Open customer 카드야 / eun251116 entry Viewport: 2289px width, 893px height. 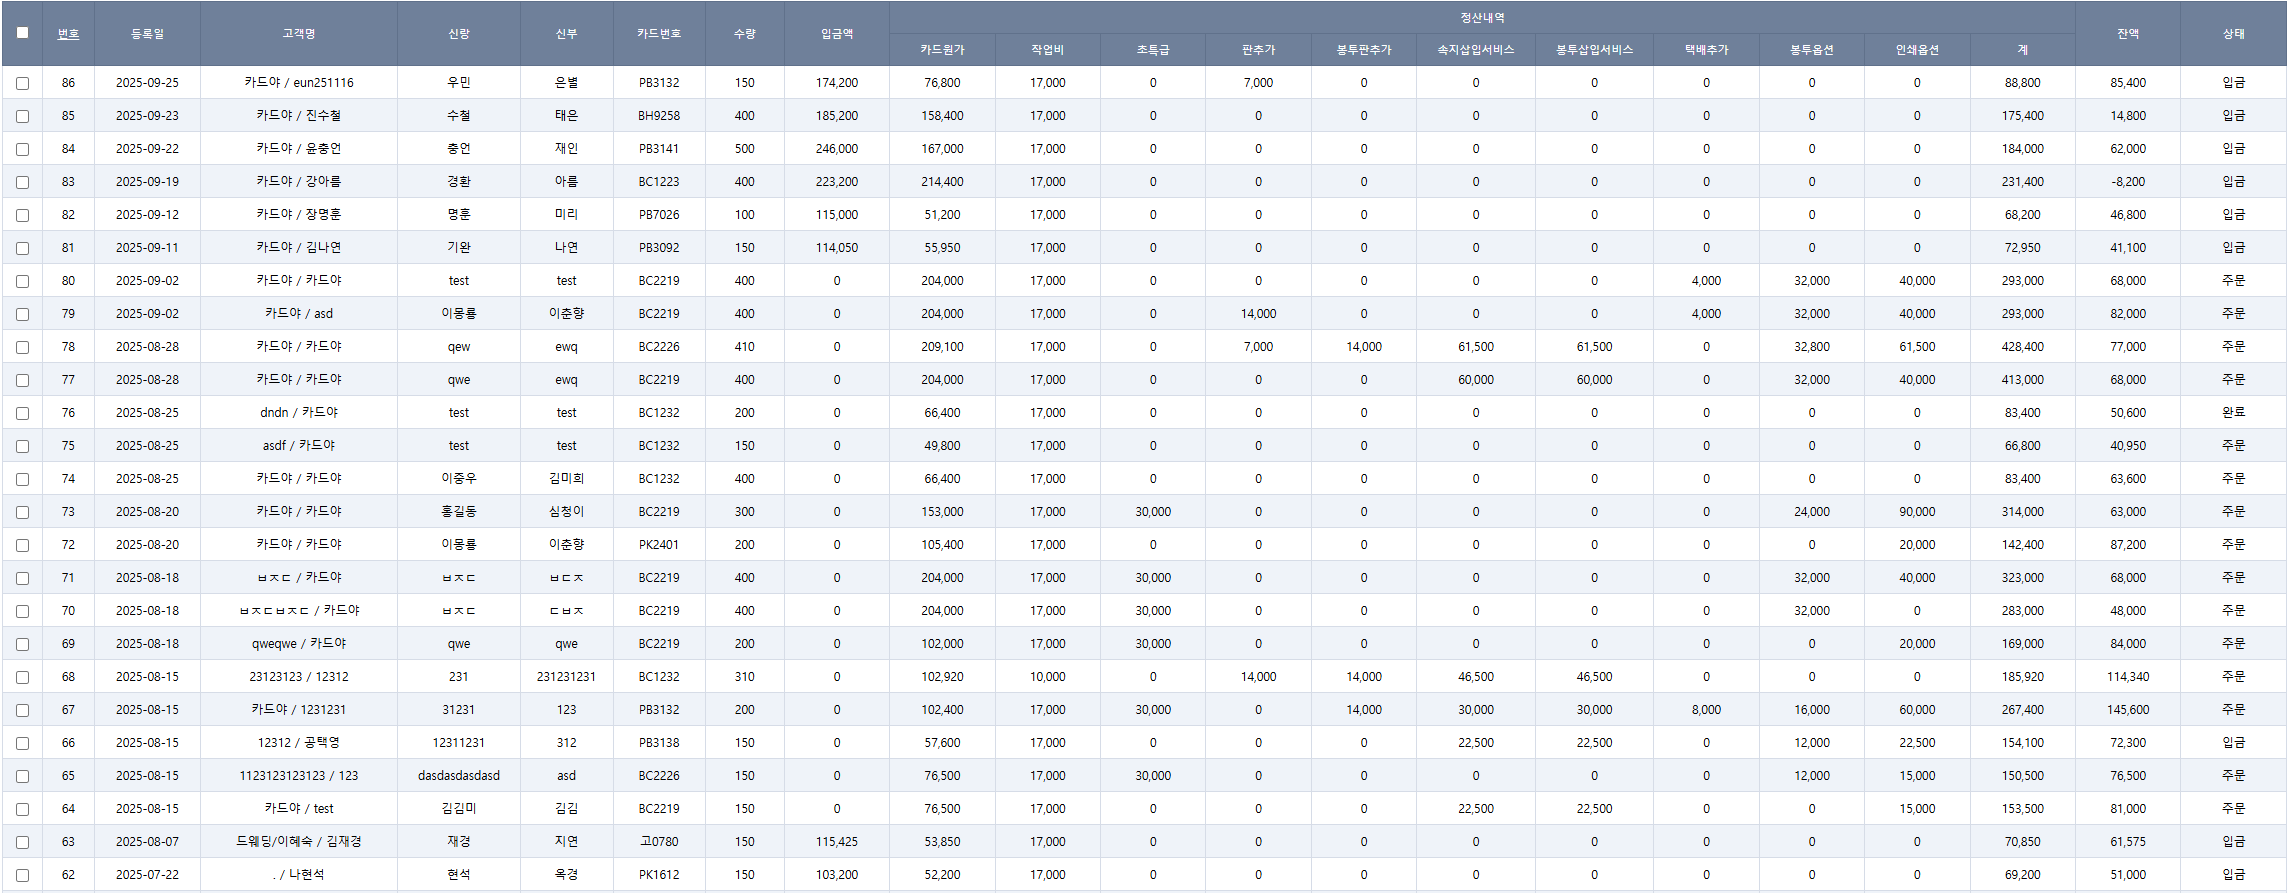(x=298, y=83)
